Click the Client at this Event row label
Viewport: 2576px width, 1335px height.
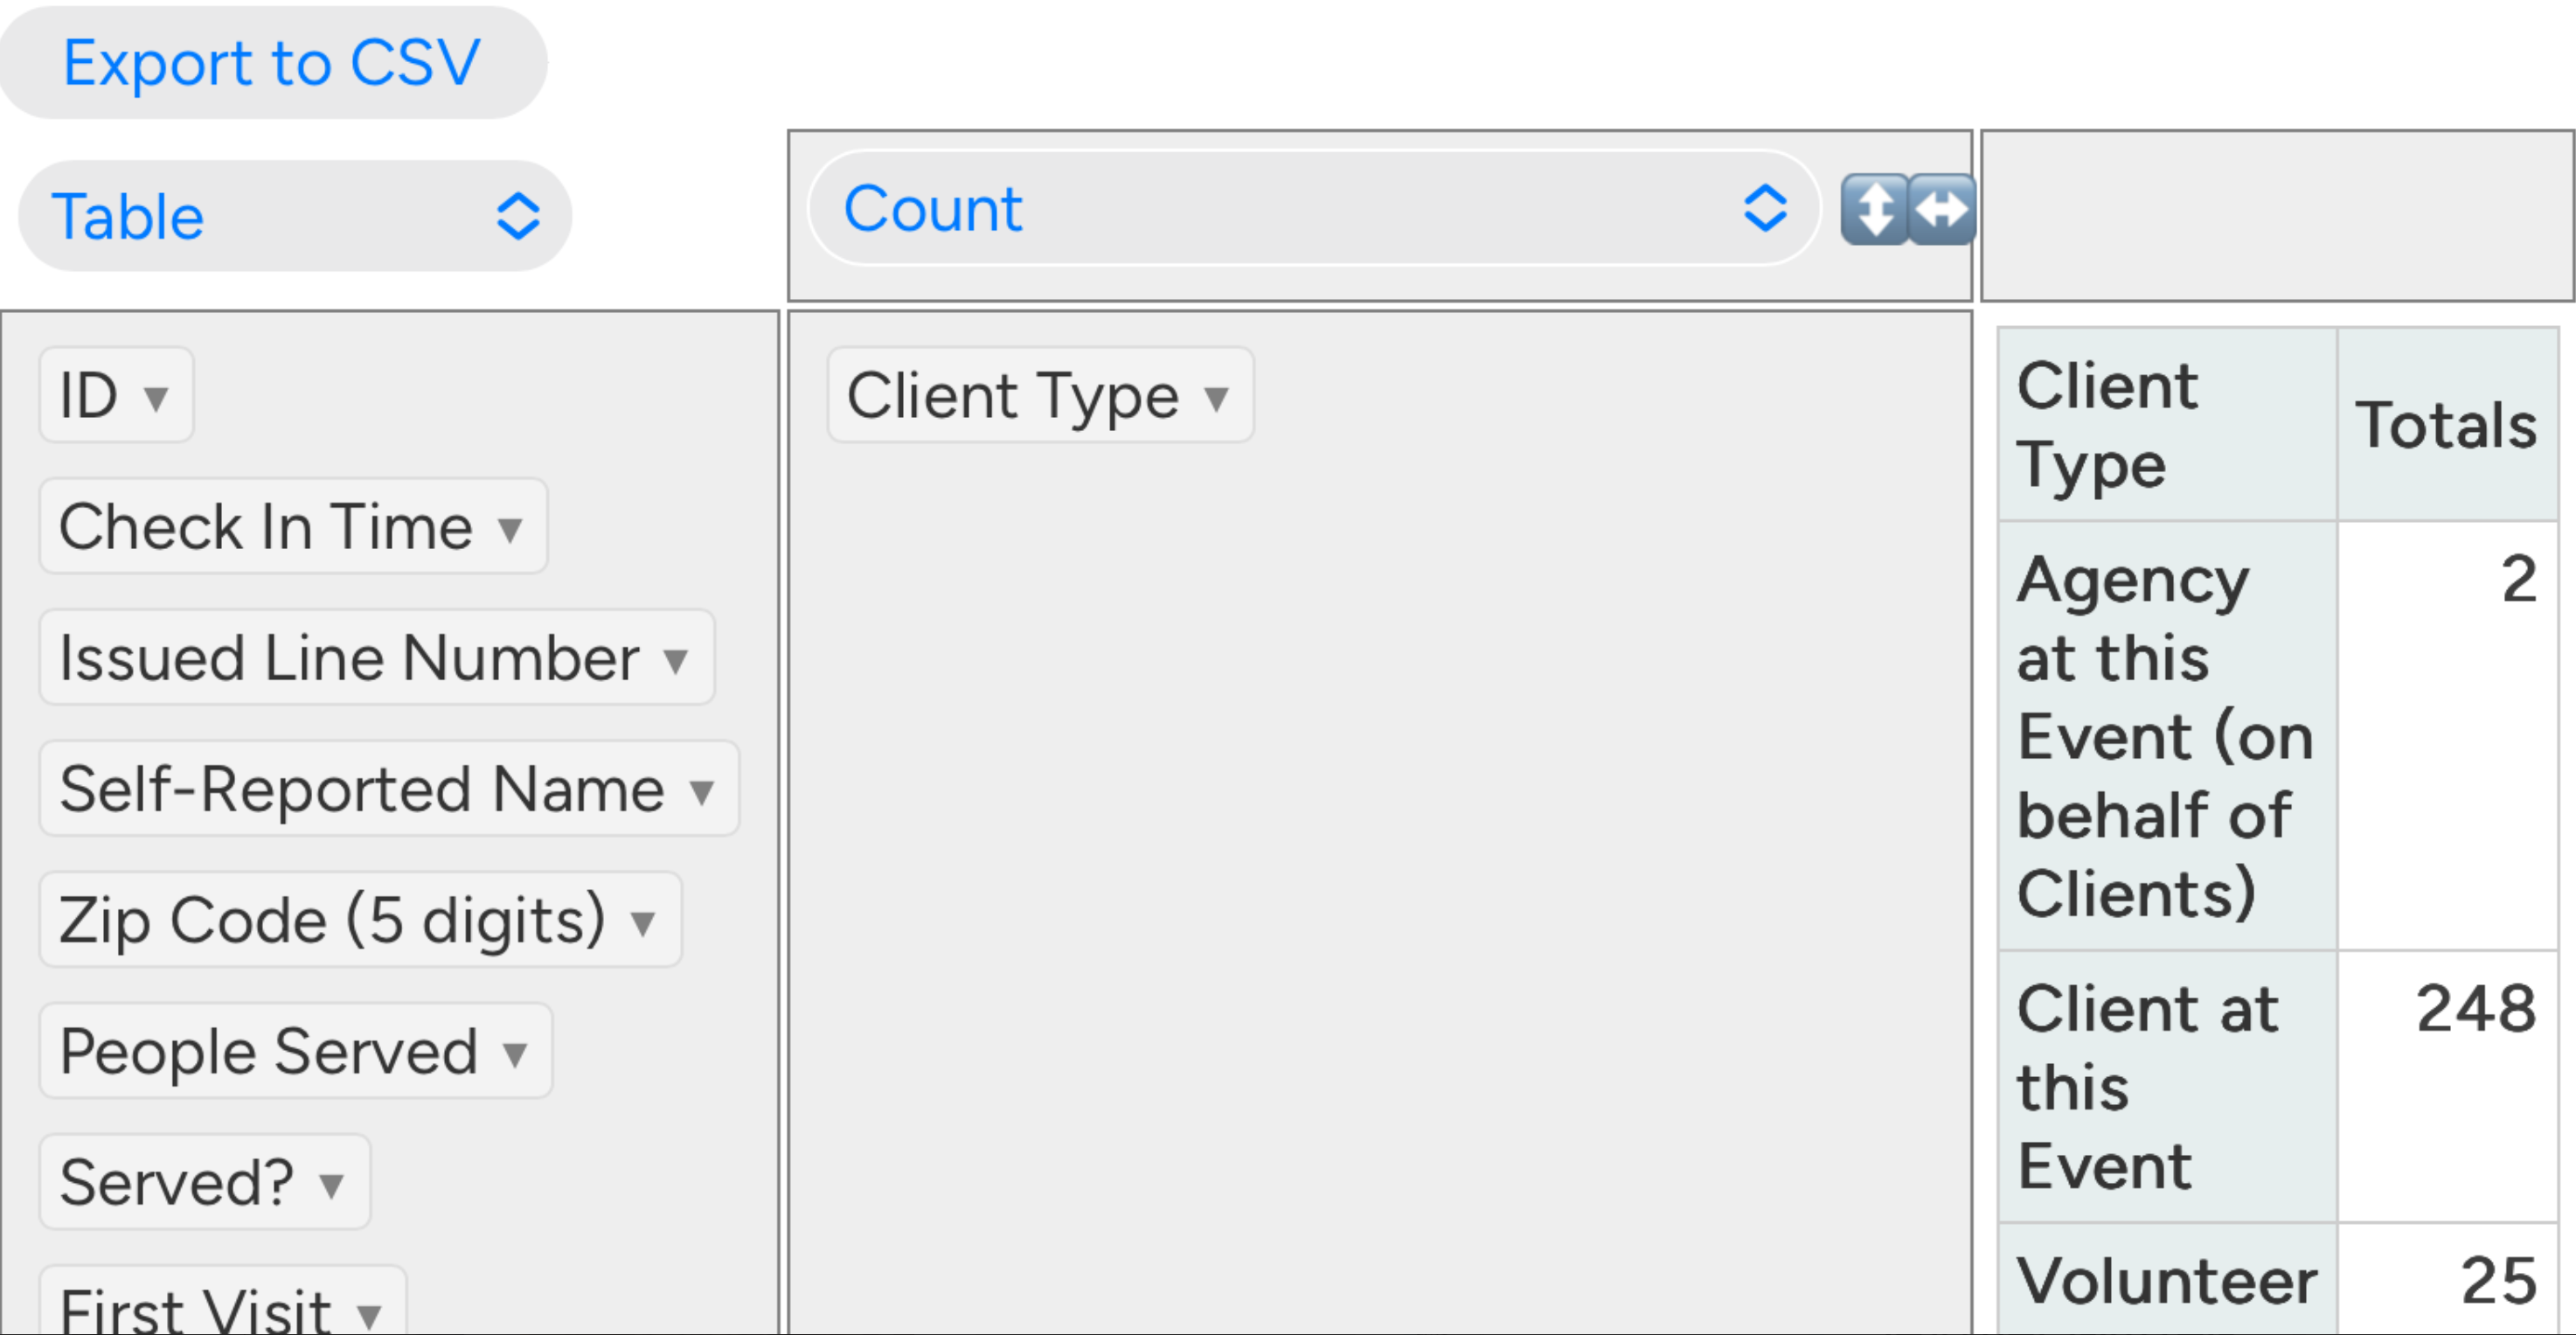tap(2166, 1086)
